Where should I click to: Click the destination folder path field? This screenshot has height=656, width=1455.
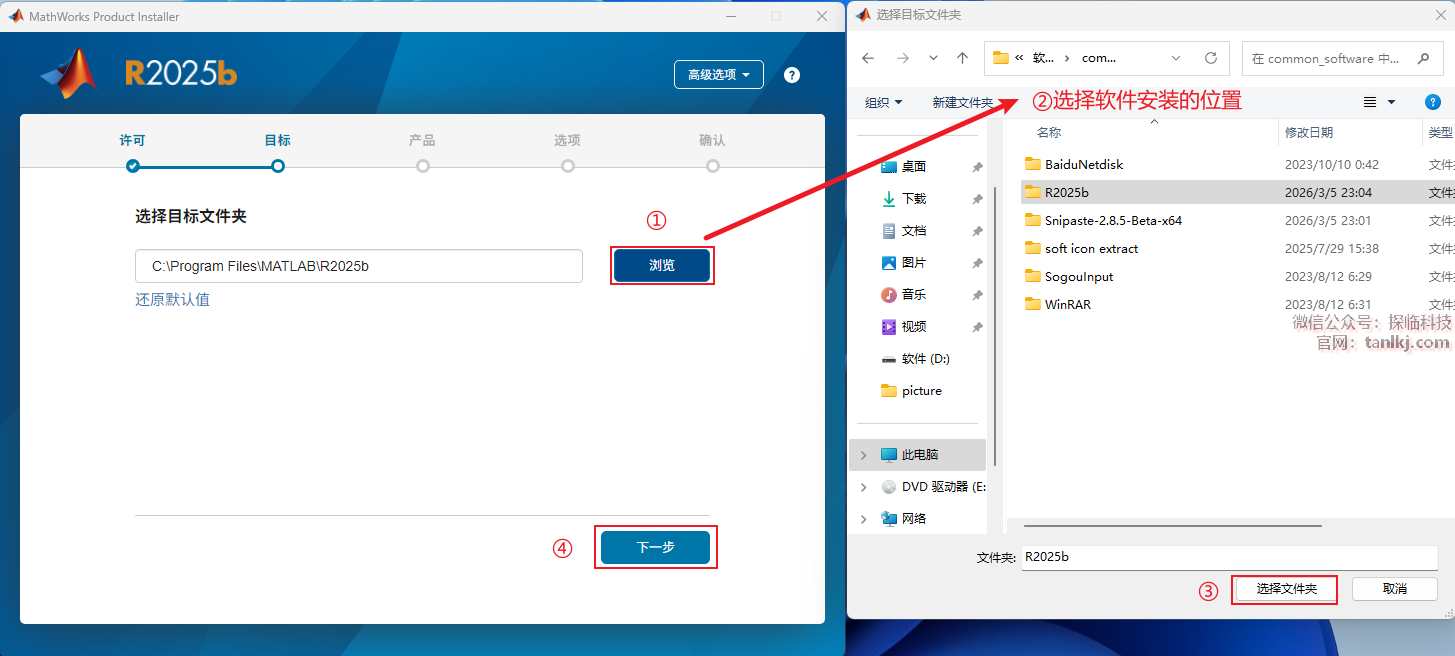[x=359, y=266]
